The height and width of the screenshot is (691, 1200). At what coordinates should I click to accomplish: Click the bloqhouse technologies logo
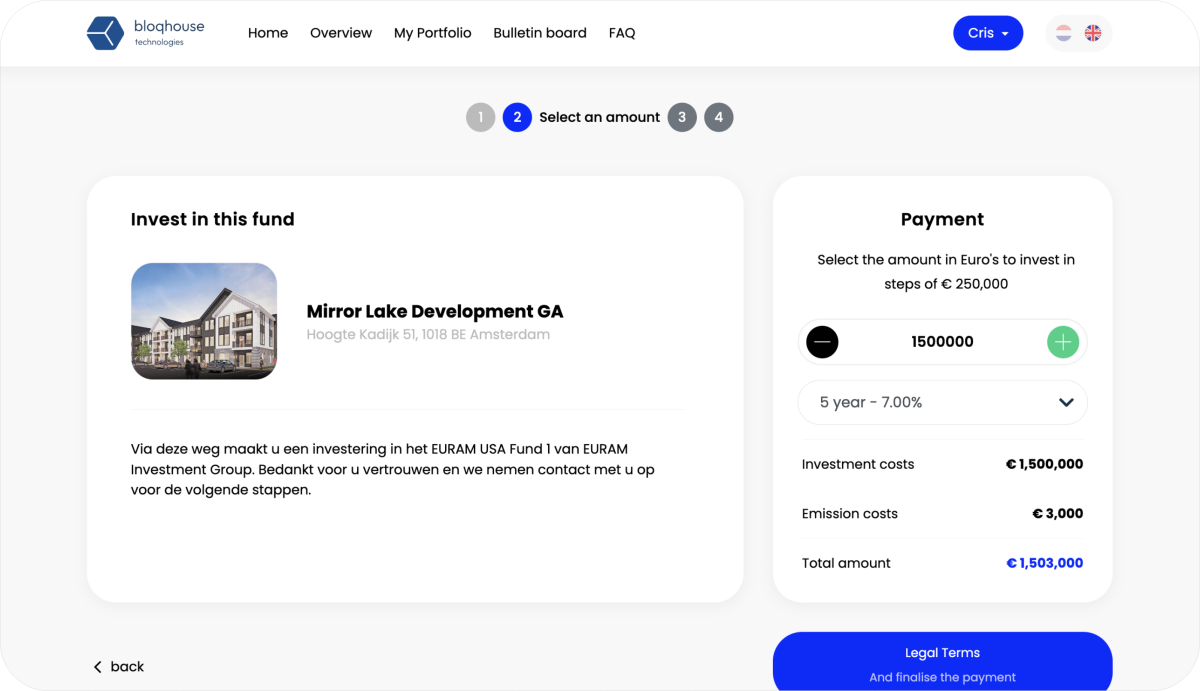(145, 33)
